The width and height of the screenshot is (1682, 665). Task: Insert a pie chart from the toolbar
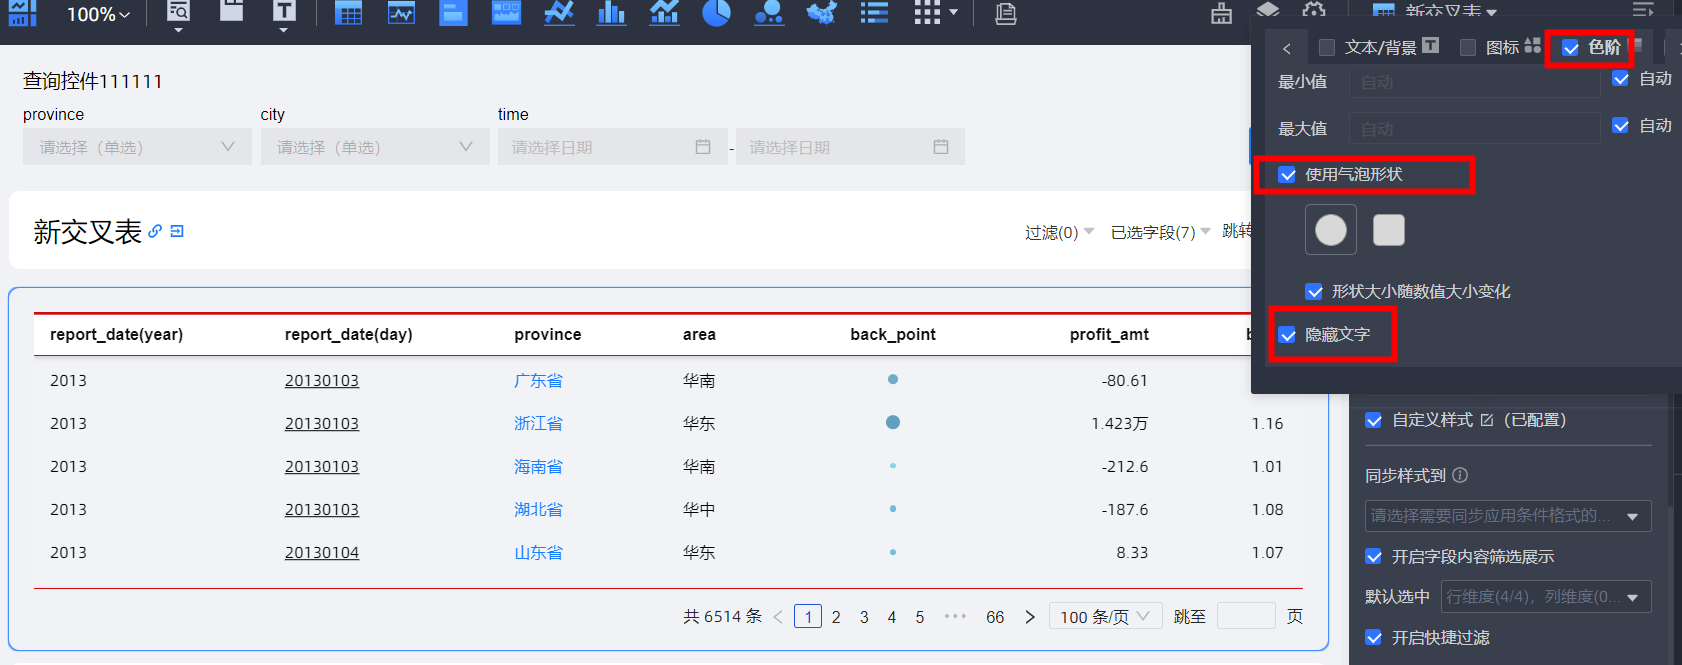716,13
